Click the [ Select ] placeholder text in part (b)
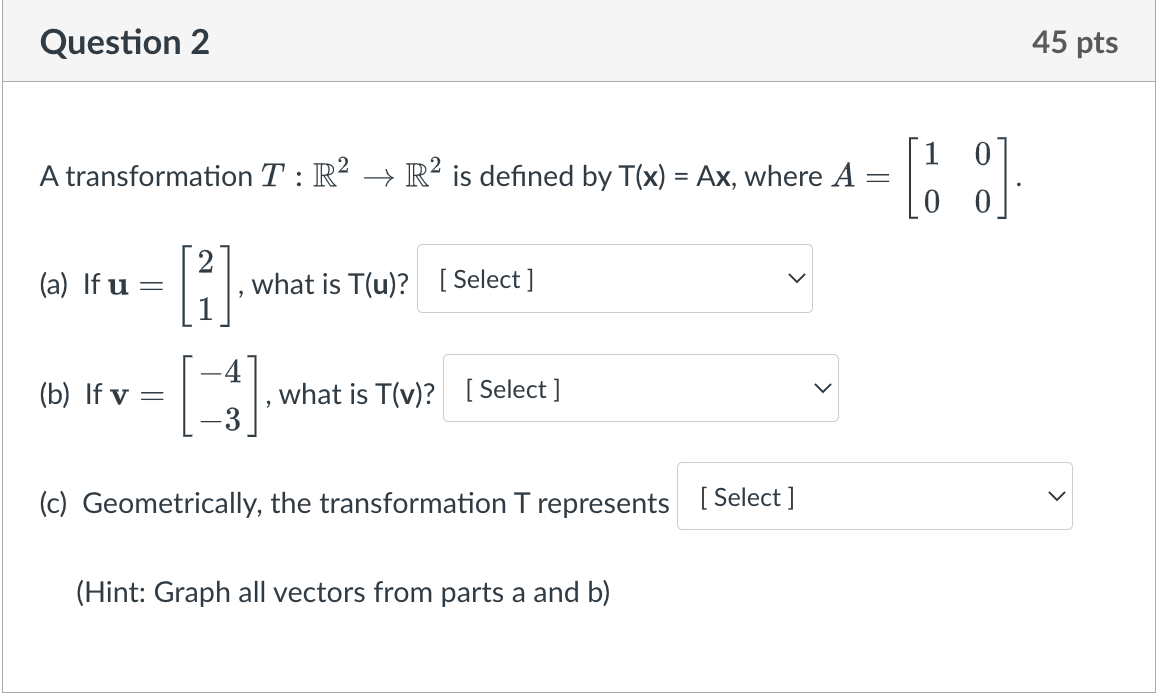This screenshot has width=1160, height=696. pyautogui.click(x=512, y=389)
